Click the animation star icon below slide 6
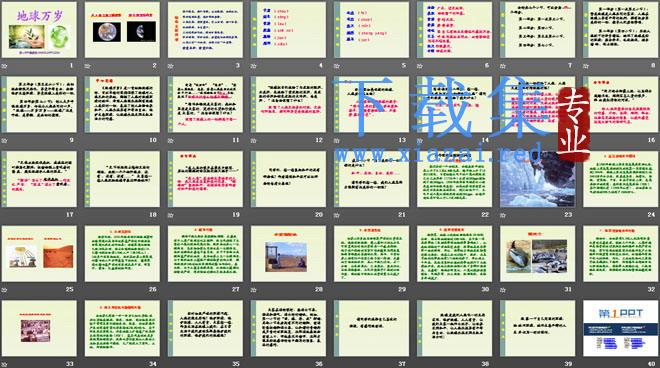The width and height of the screenshot is (660, 368). pyautogui.click(x=420, y=66)
